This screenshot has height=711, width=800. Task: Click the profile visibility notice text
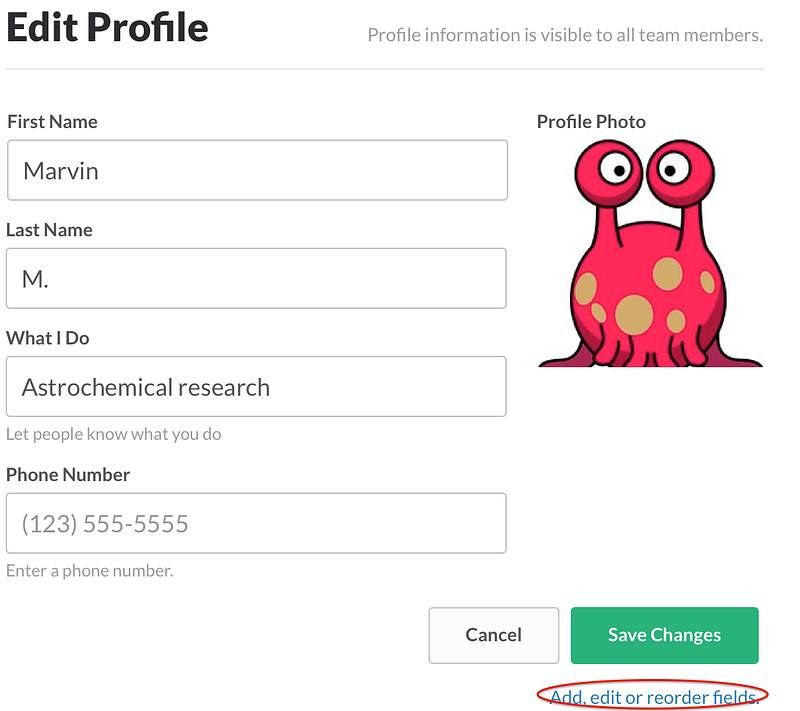tap(565, 36)
